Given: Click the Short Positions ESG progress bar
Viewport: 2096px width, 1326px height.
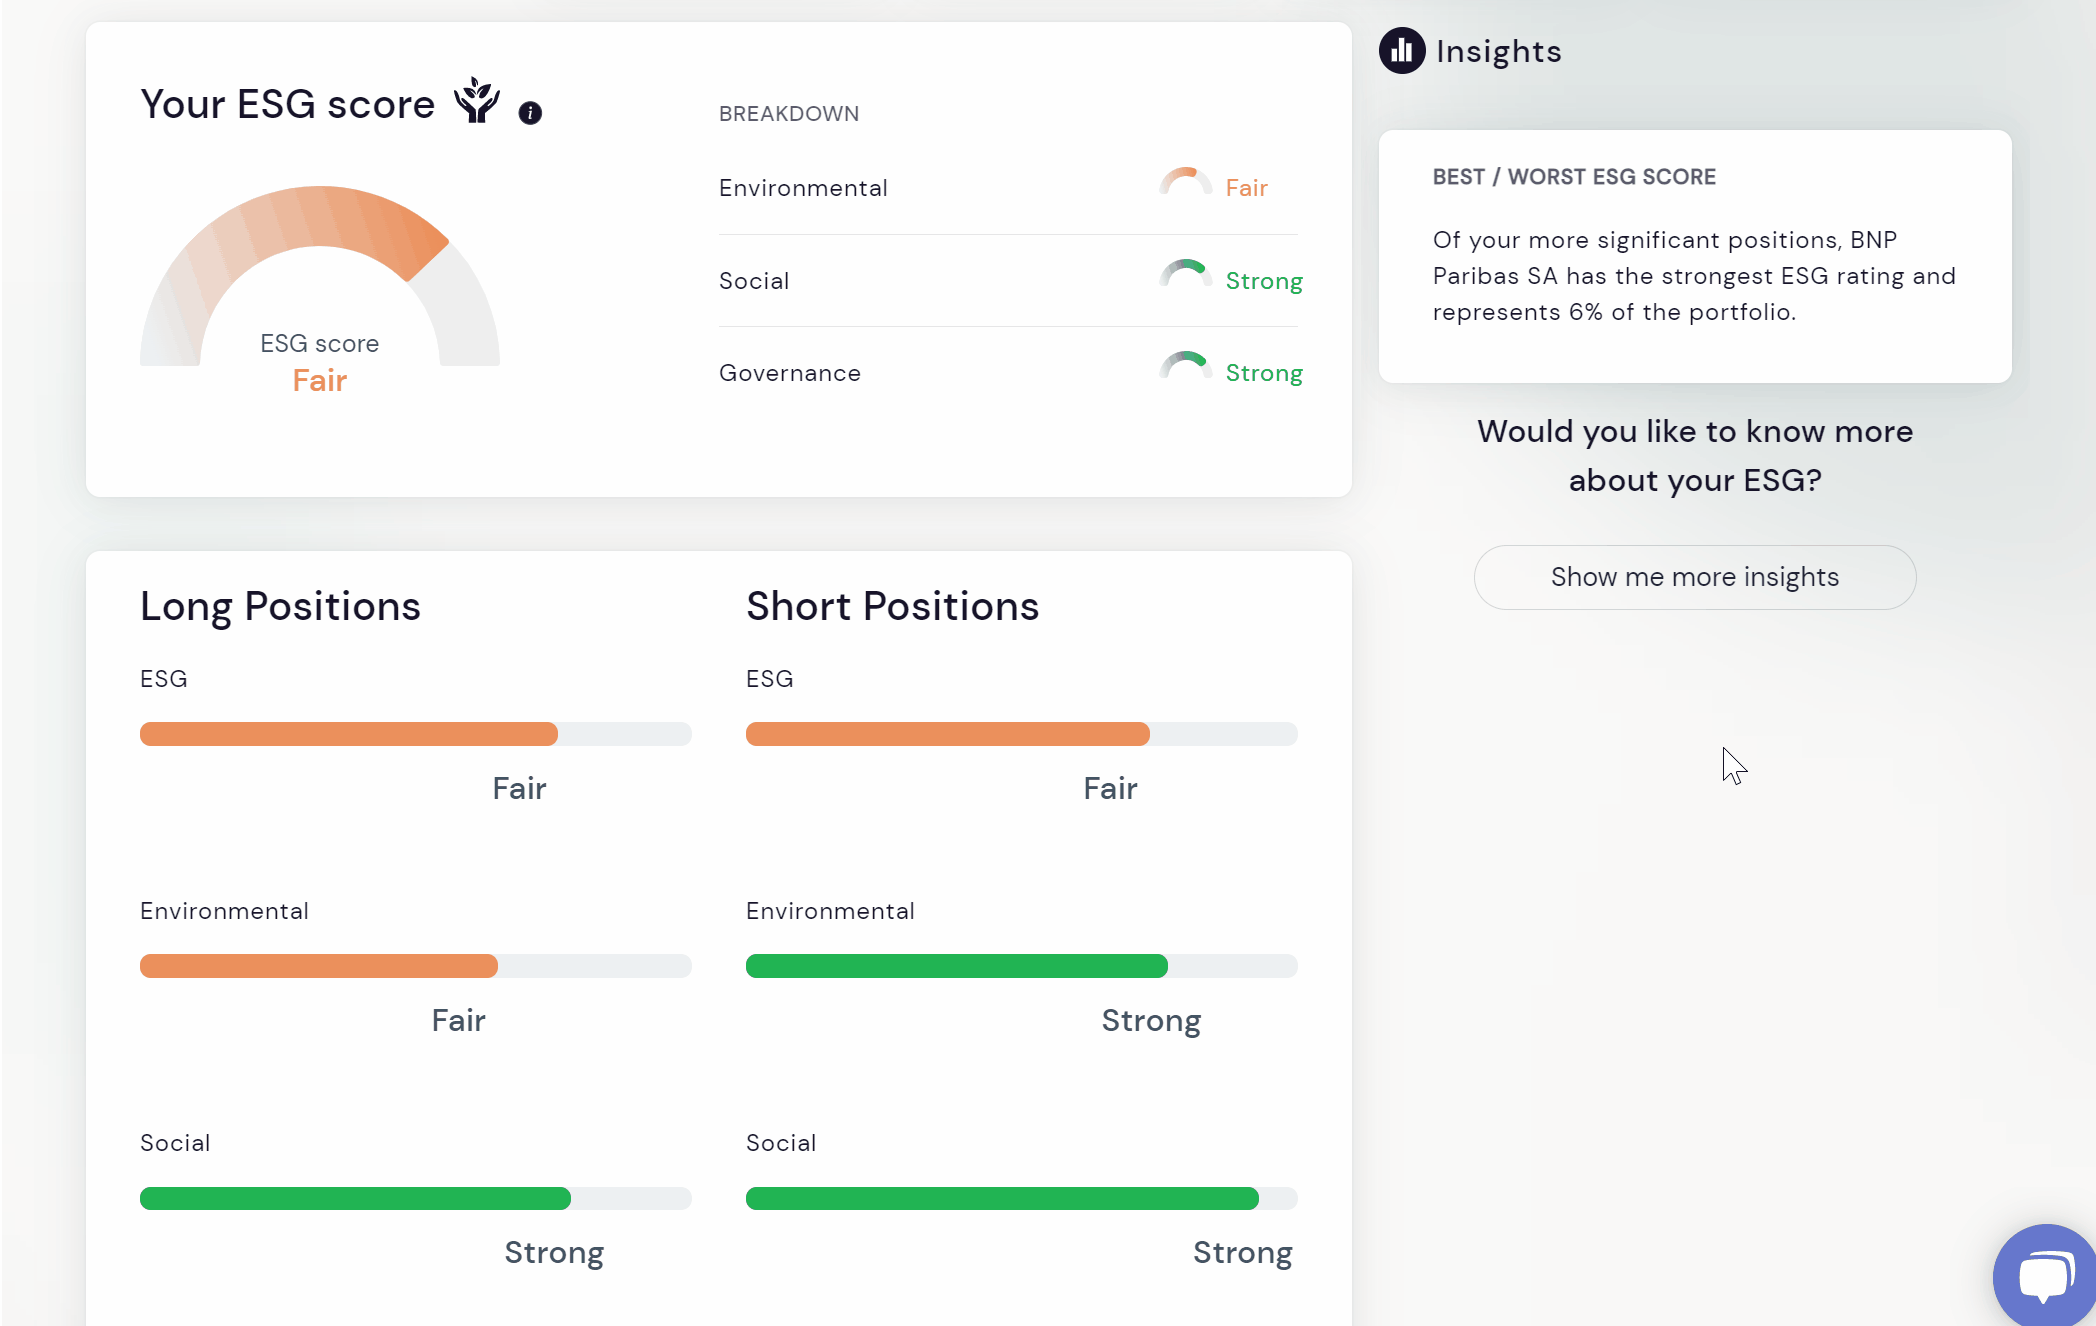Looking at the screenshot, I should pyautogui.click(x=1021, y=734).
